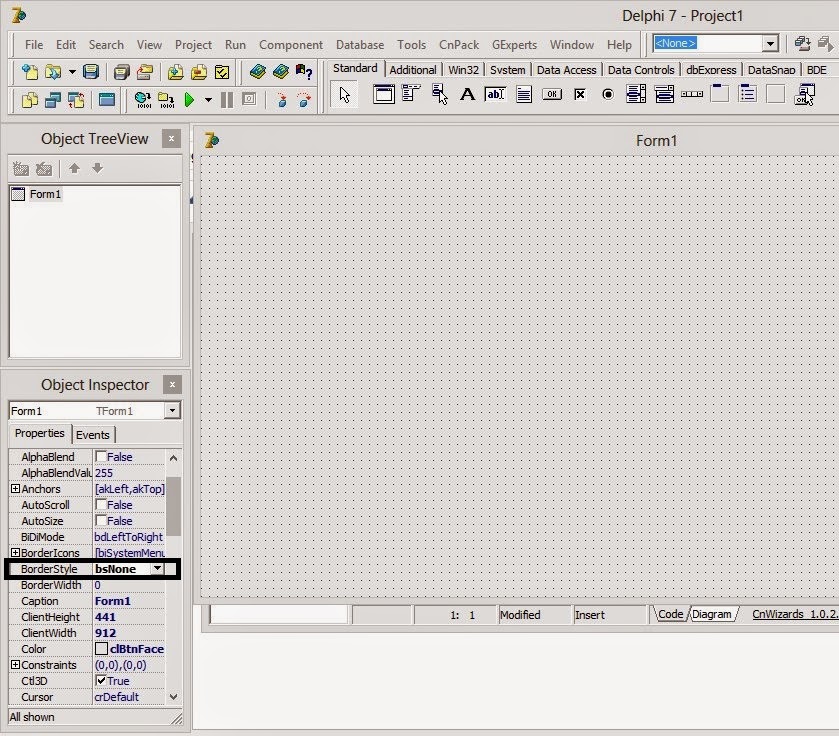The height and width of the screenshot is (736, 839).
Task: Select the Memo component icon
Action: (524, 95)
